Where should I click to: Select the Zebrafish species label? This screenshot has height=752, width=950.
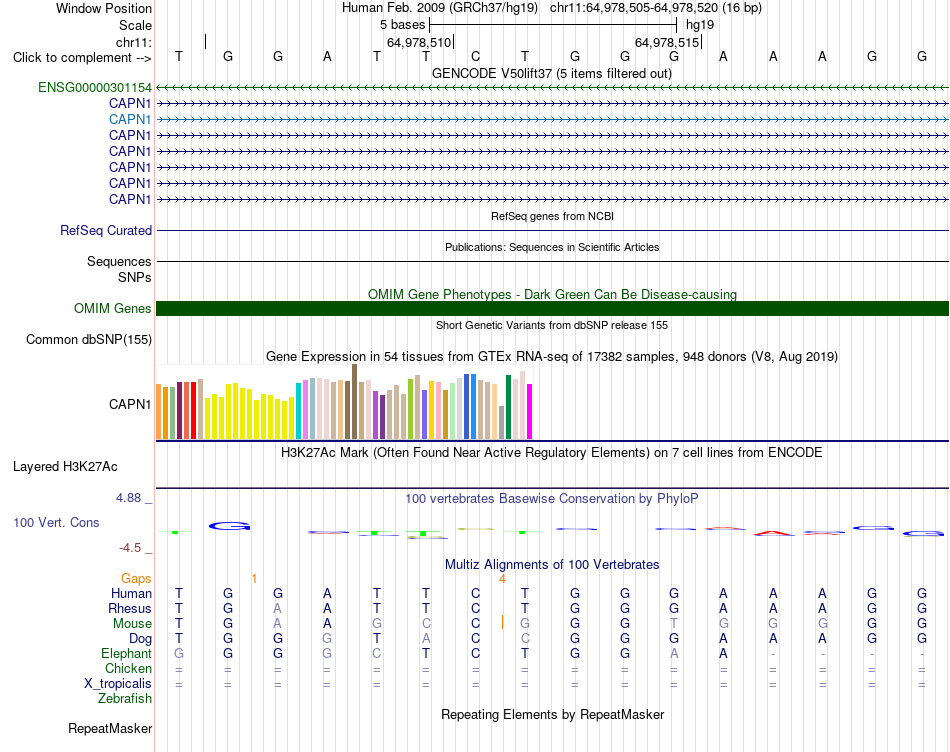125,699
